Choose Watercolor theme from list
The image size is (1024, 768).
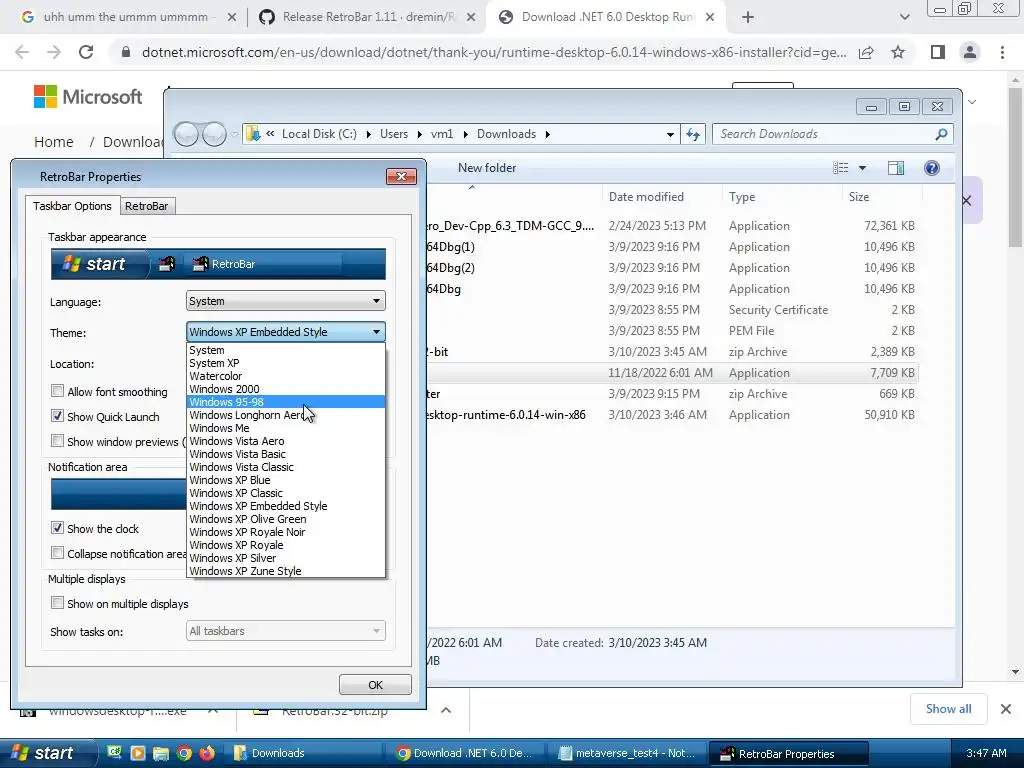285,376
